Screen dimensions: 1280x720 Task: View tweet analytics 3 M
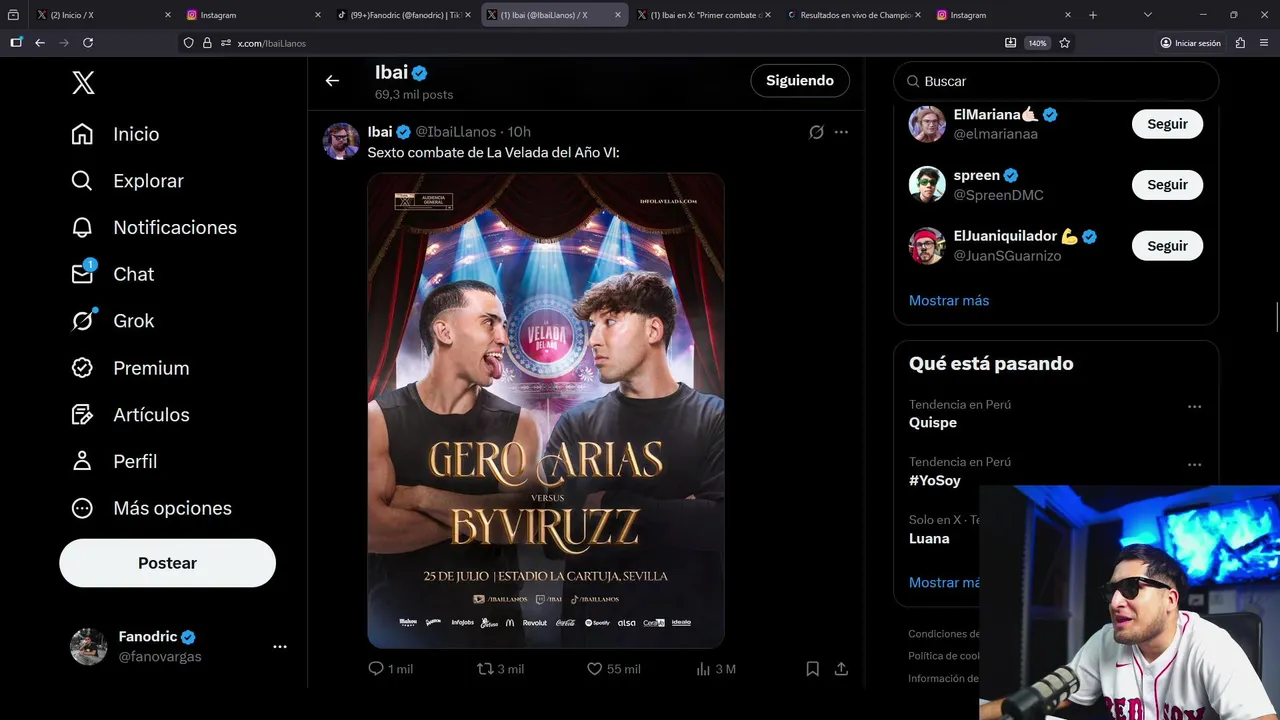(x=716, y=668)
